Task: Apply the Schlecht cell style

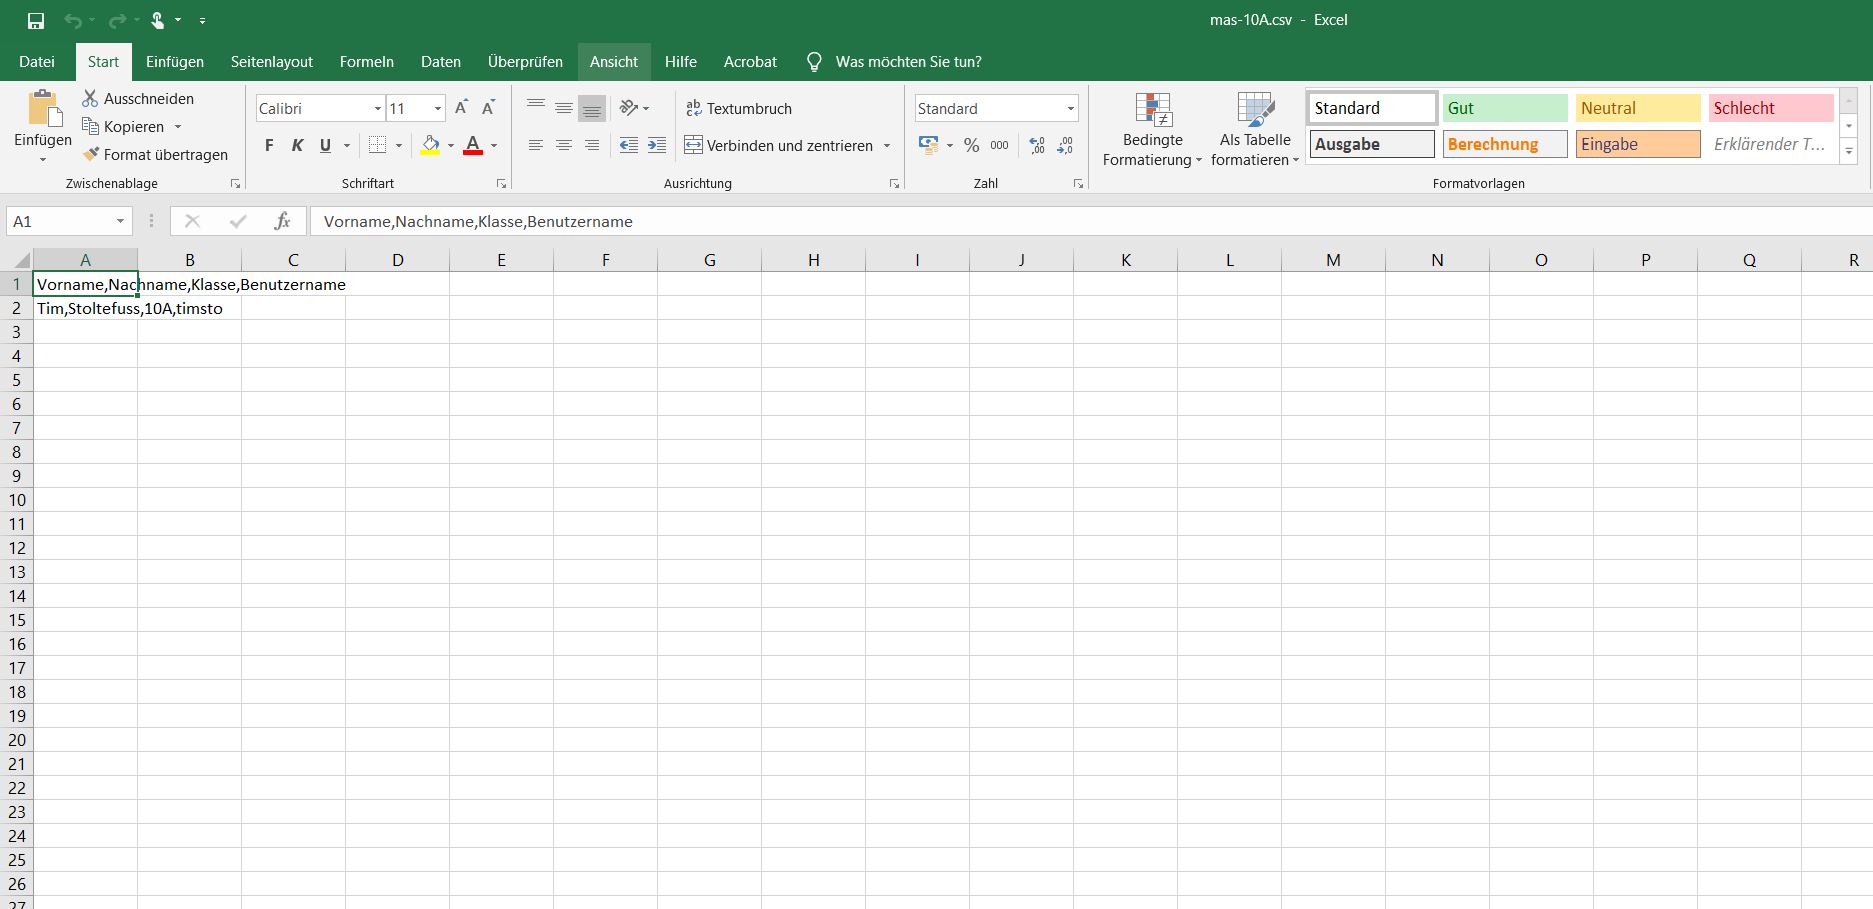Action: (x=1770, y=108)
